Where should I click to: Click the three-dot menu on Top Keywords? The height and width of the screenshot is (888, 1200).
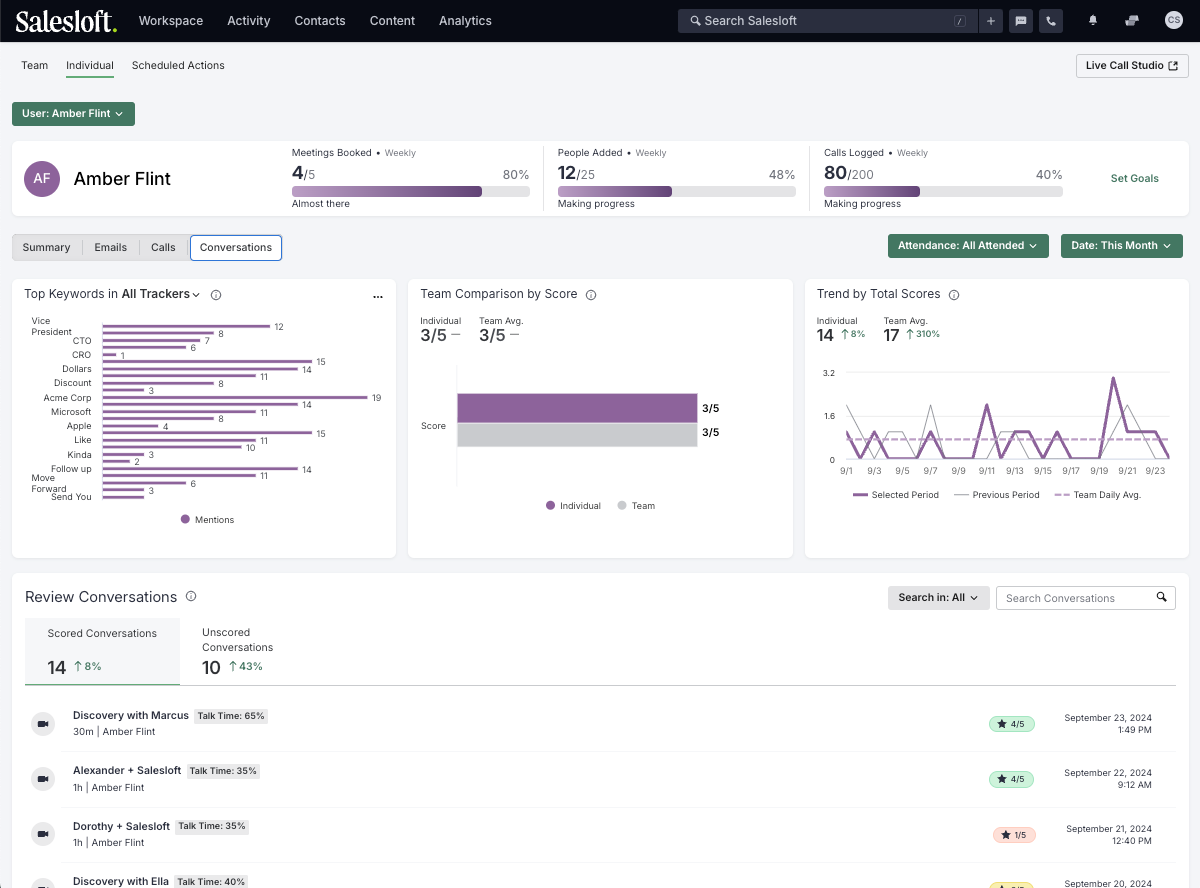378,296
